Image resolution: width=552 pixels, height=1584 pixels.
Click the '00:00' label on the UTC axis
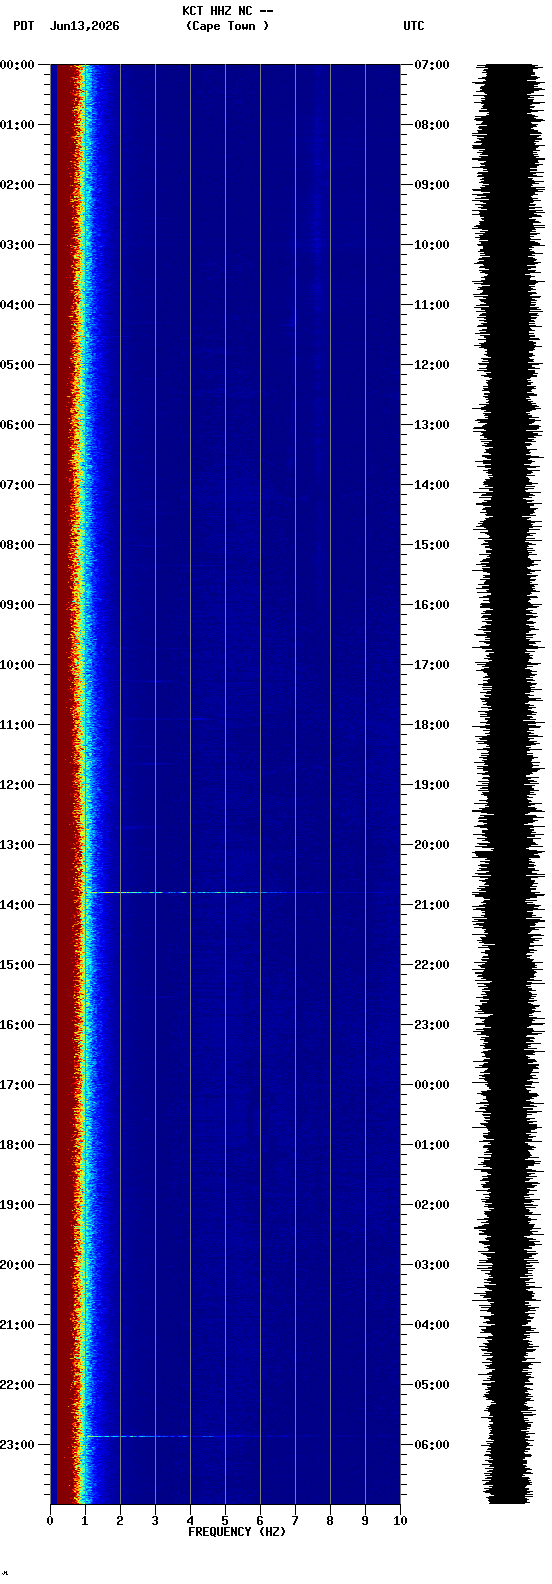pos(432,1085)
